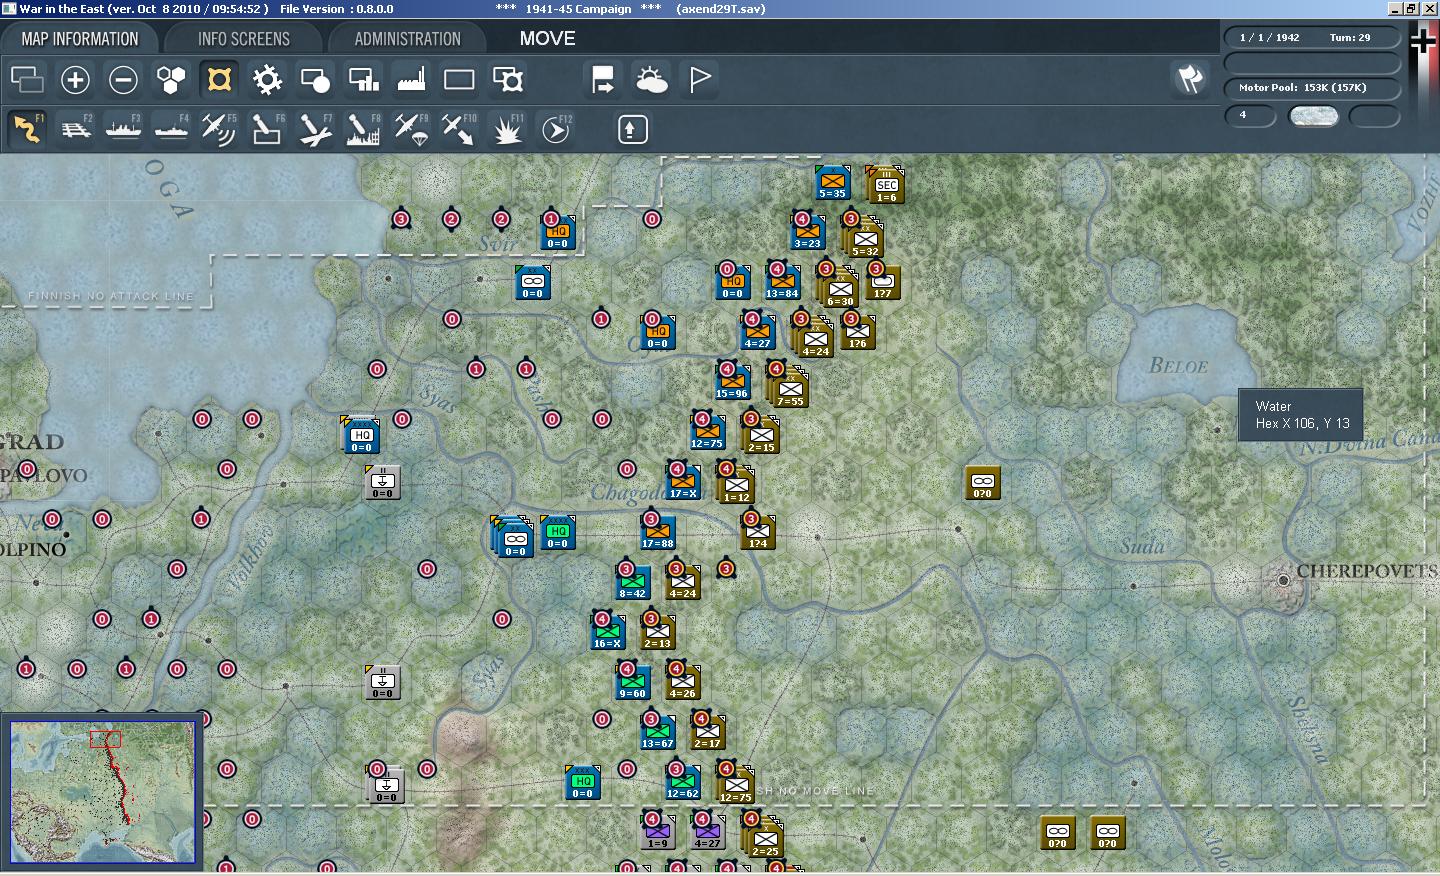Select the SEC 1=6 unit counter
Screen dimensions: 1440x876
point(886,185)
